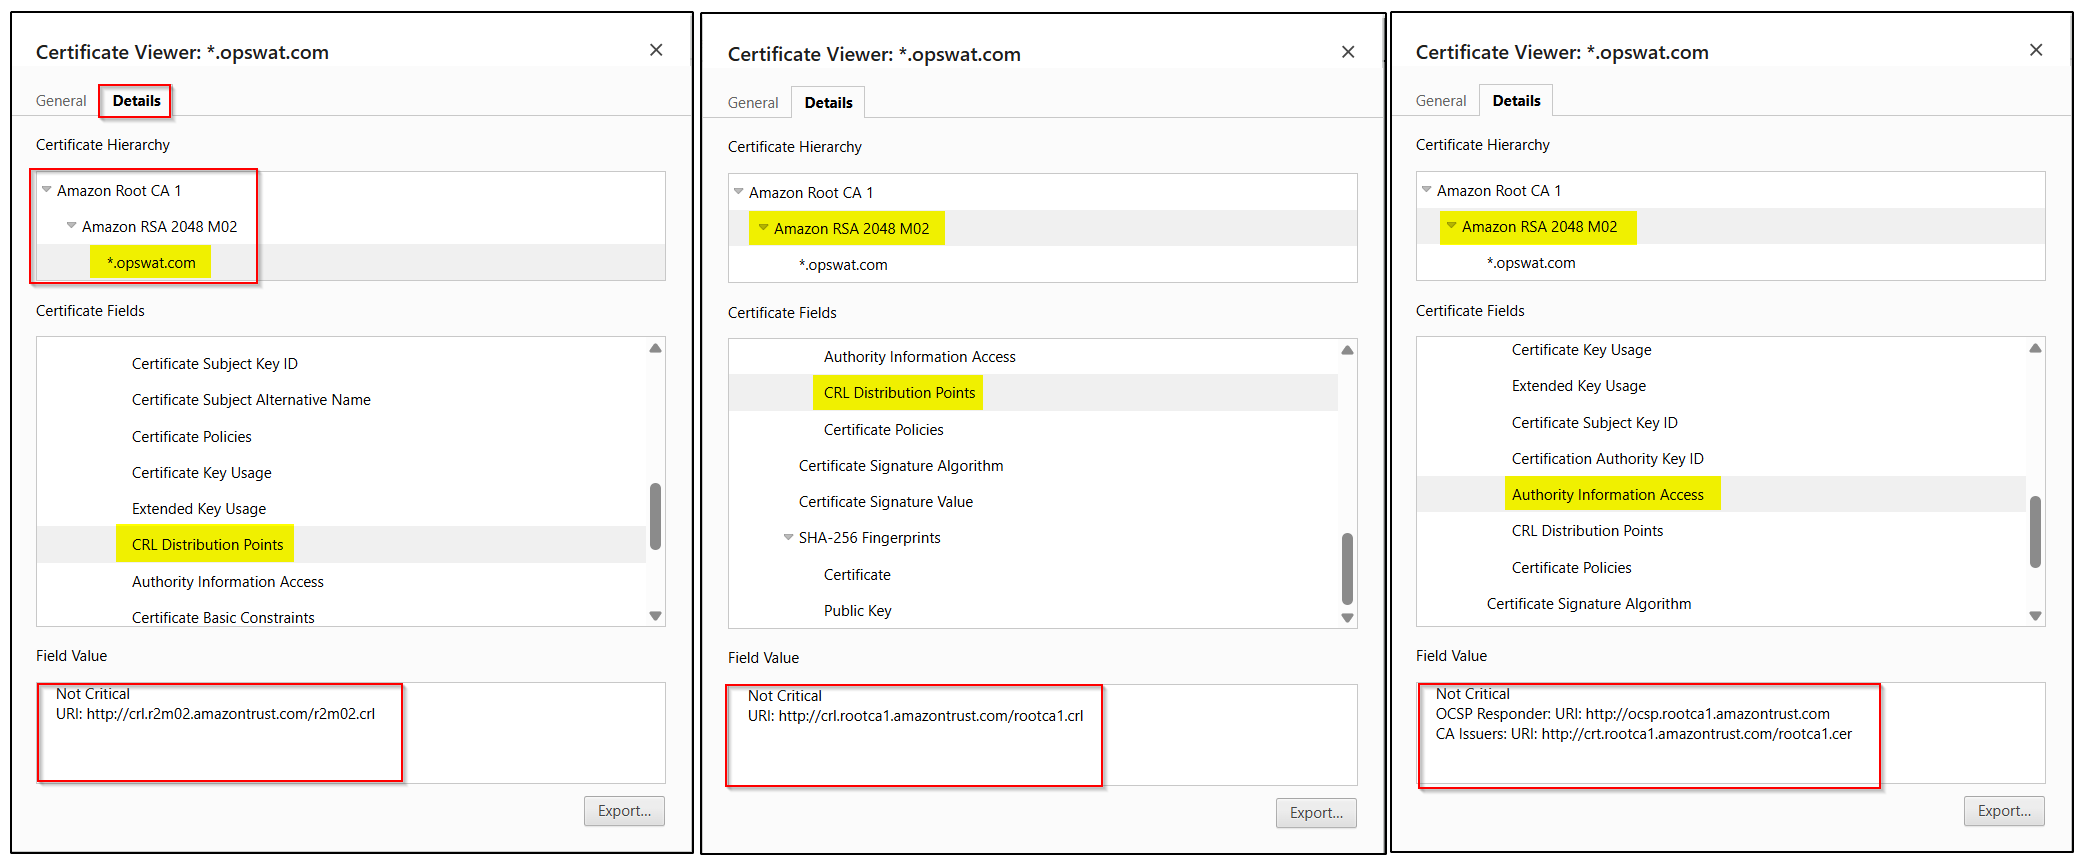Click Export button in left viewer
This screenshot has height=864, width=2087.
point(624,811)
